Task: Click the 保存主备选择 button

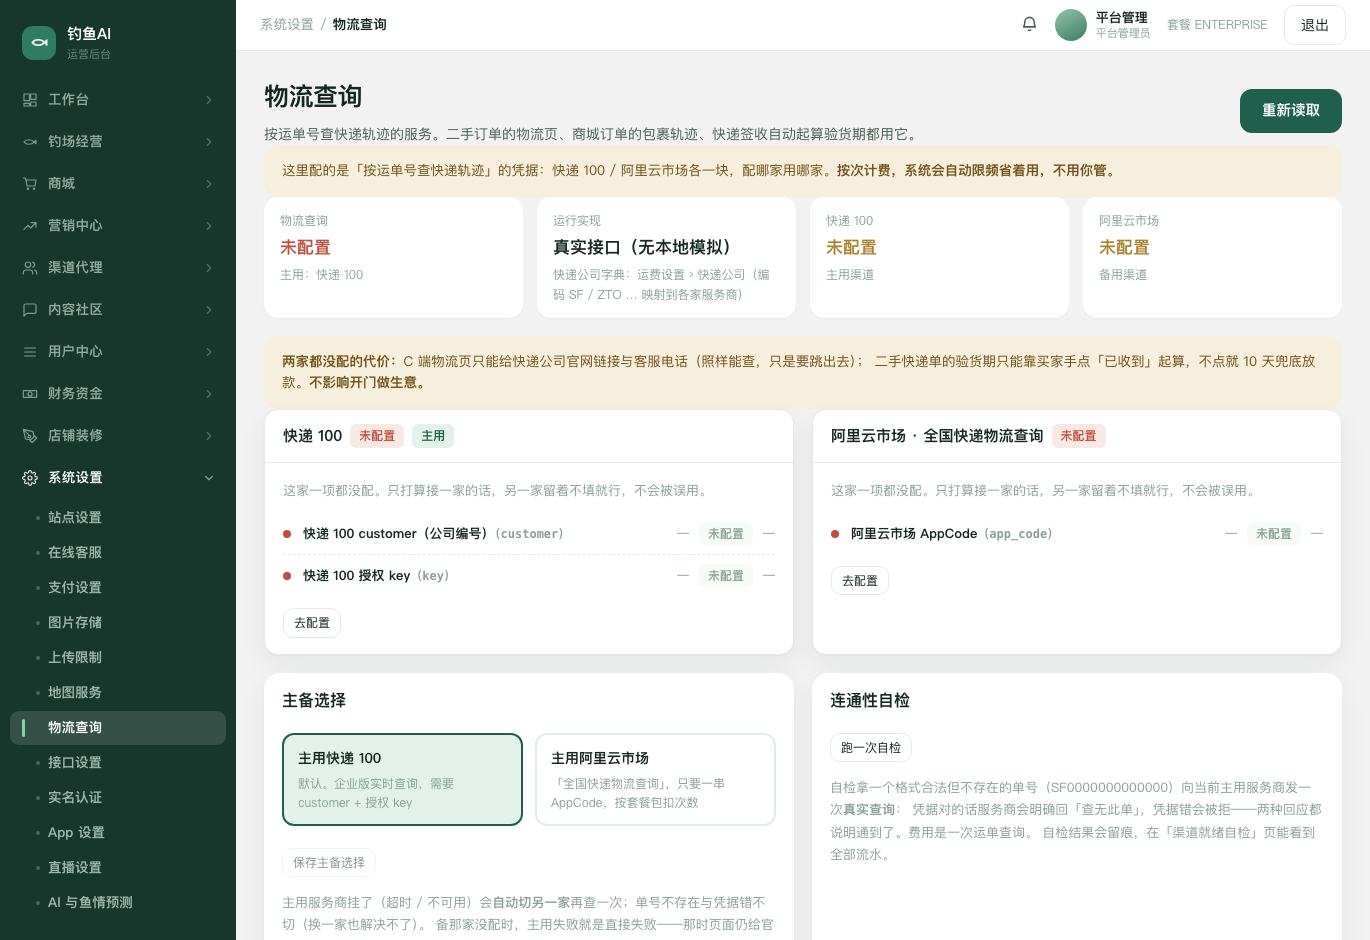Action: 329,863
